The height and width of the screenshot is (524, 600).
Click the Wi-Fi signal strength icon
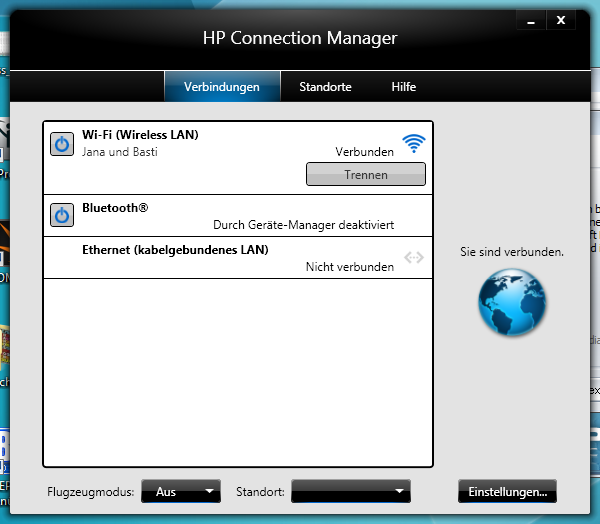[414, 144]
